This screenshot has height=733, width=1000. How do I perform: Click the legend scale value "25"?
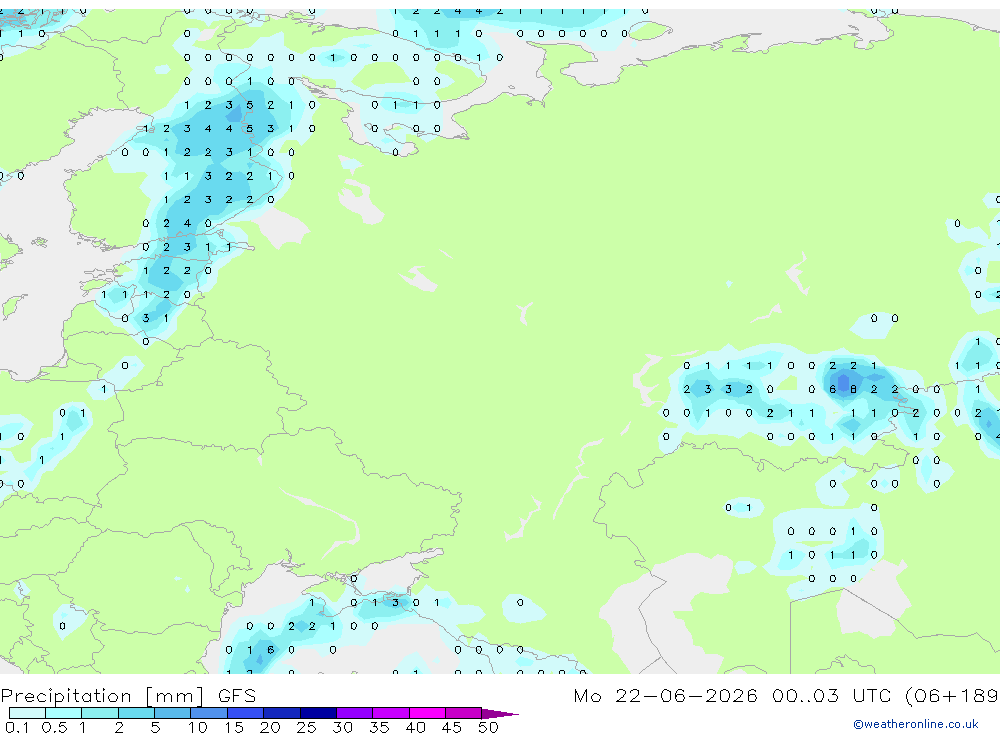pos(307,727)
